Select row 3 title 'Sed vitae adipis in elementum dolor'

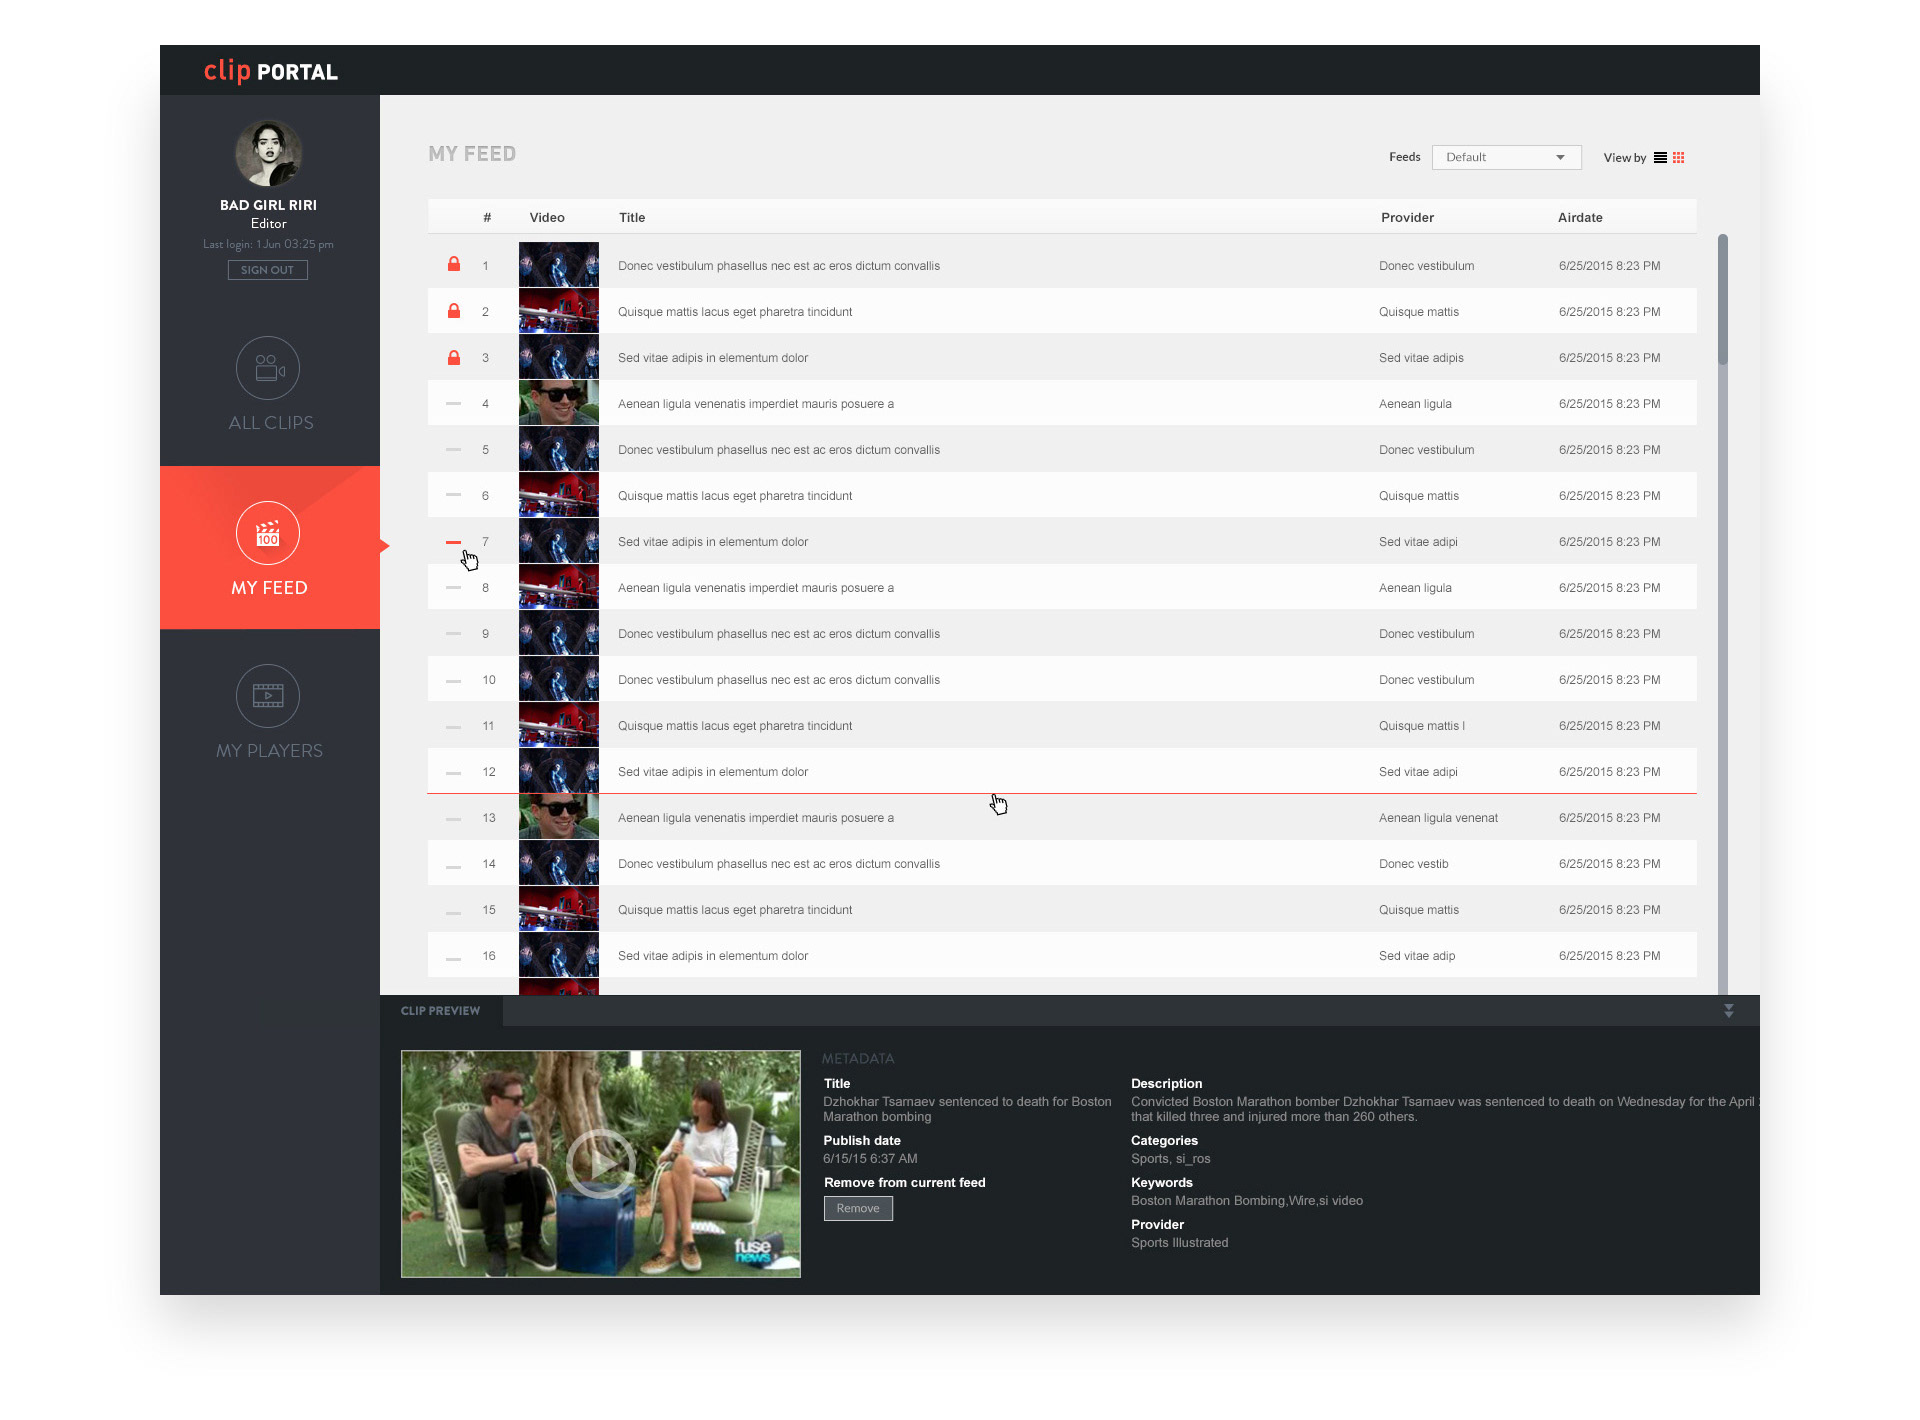(x=713, y=358)
